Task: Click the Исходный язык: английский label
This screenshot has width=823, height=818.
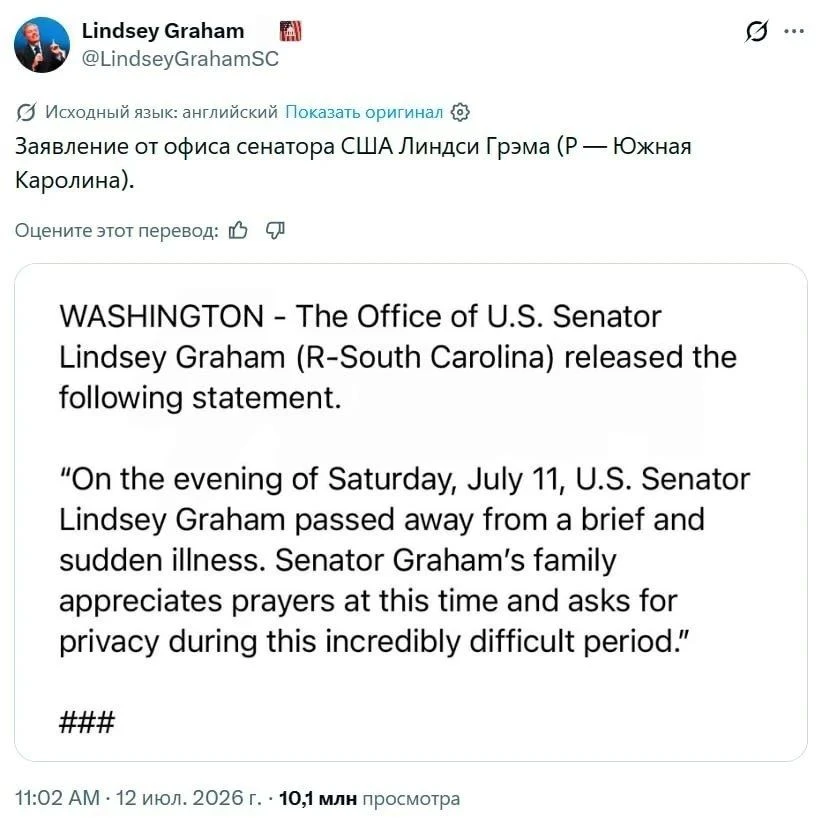Action: [161, 112]
